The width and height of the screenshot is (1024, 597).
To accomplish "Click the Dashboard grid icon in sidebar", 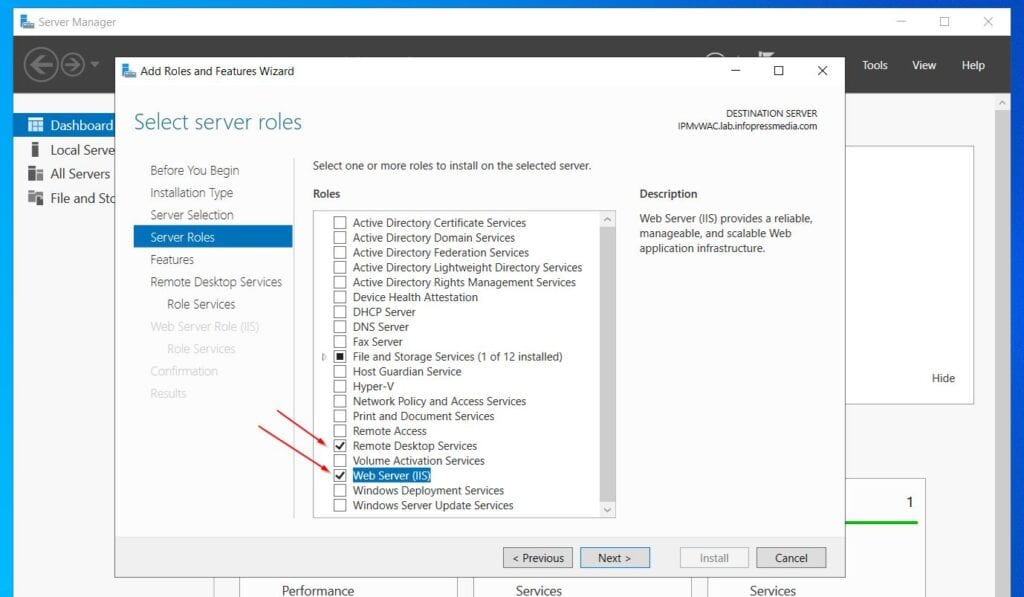I will click(x=35, y=125).
